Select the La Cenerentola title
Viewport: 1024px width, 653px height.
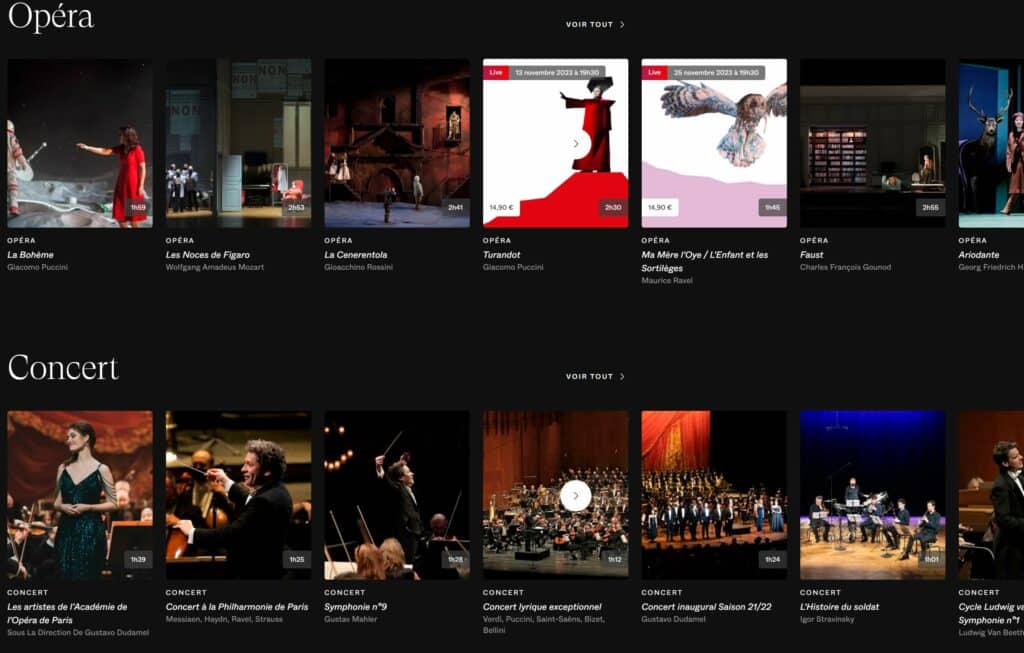(356, 255)
